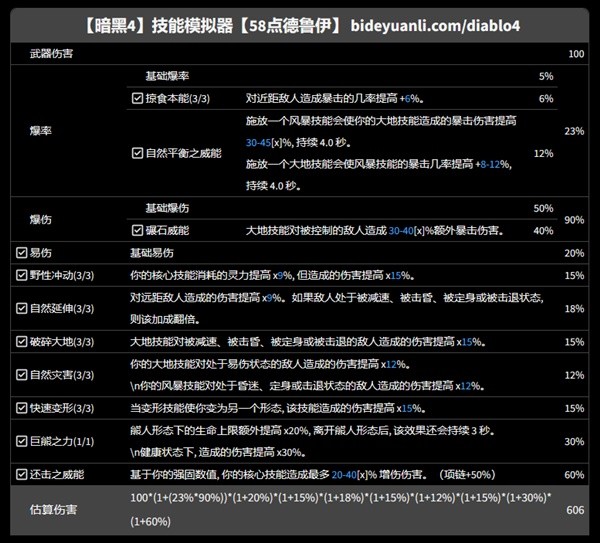The height and width of the screenshot is (543, 600).
Task: Select the 估算伤害 label
Action: pyautogui.click(x=54, y=510)
